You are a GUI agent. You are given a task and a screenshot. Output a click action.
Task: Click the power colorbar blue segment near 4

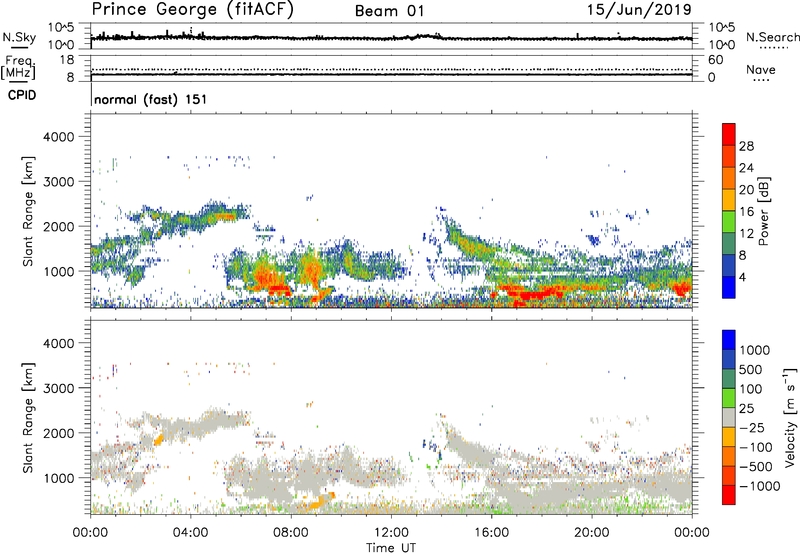[729, 287]
